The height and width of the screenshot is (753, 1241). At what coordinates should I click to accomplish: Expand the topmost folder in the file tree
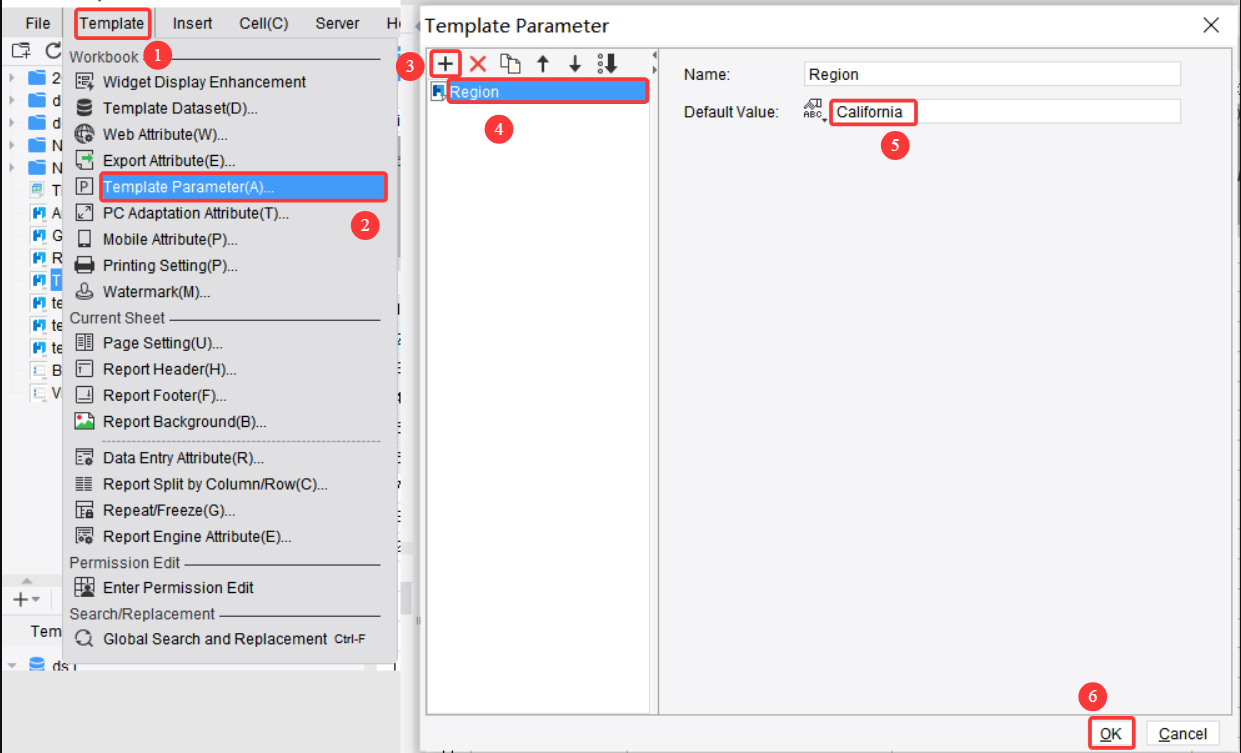pyautogui.click(x=12, y=78)
